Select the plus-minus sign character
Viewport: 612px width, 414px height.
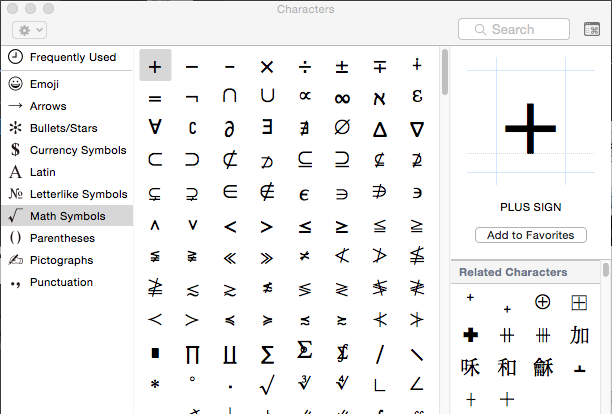[342, 66]
